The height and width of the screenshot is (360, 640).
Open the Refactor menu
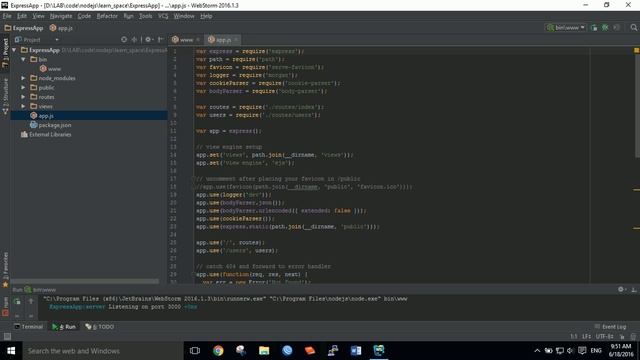[x=107, y=16]
